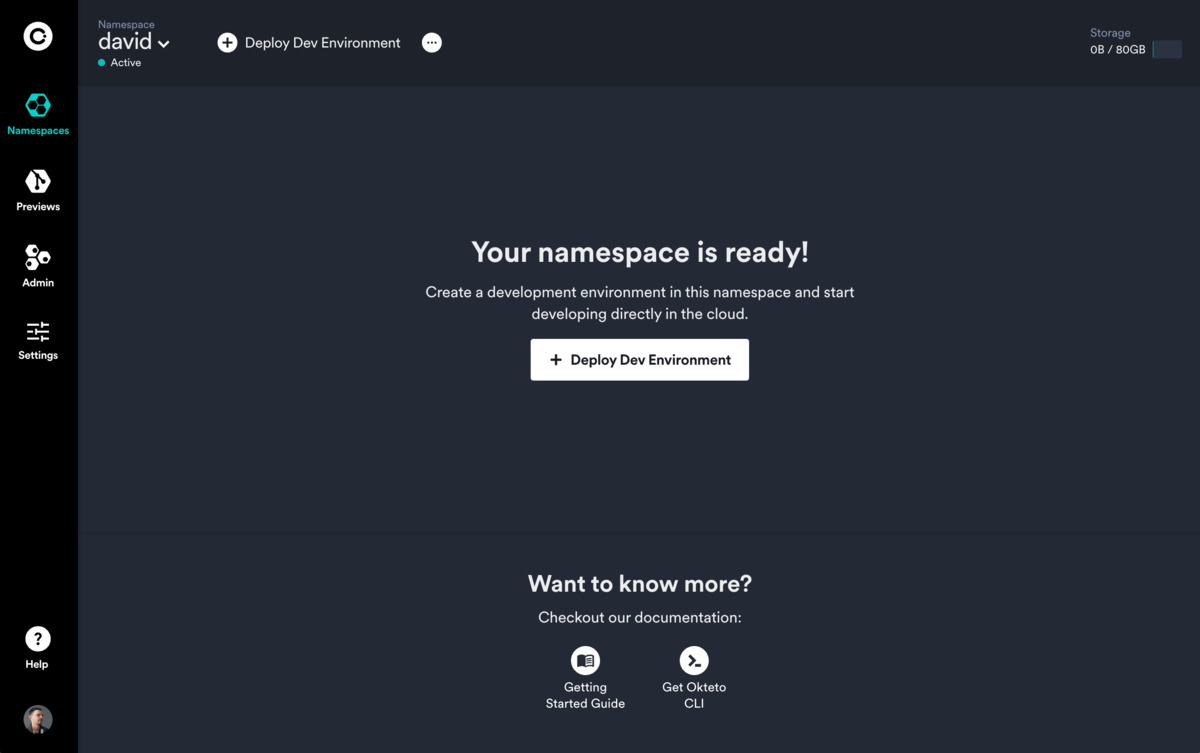The height and width of the screenshot is (753, 1200).
Task: Click the central Deploy Dev Environment button
Action: coord(639,359)
